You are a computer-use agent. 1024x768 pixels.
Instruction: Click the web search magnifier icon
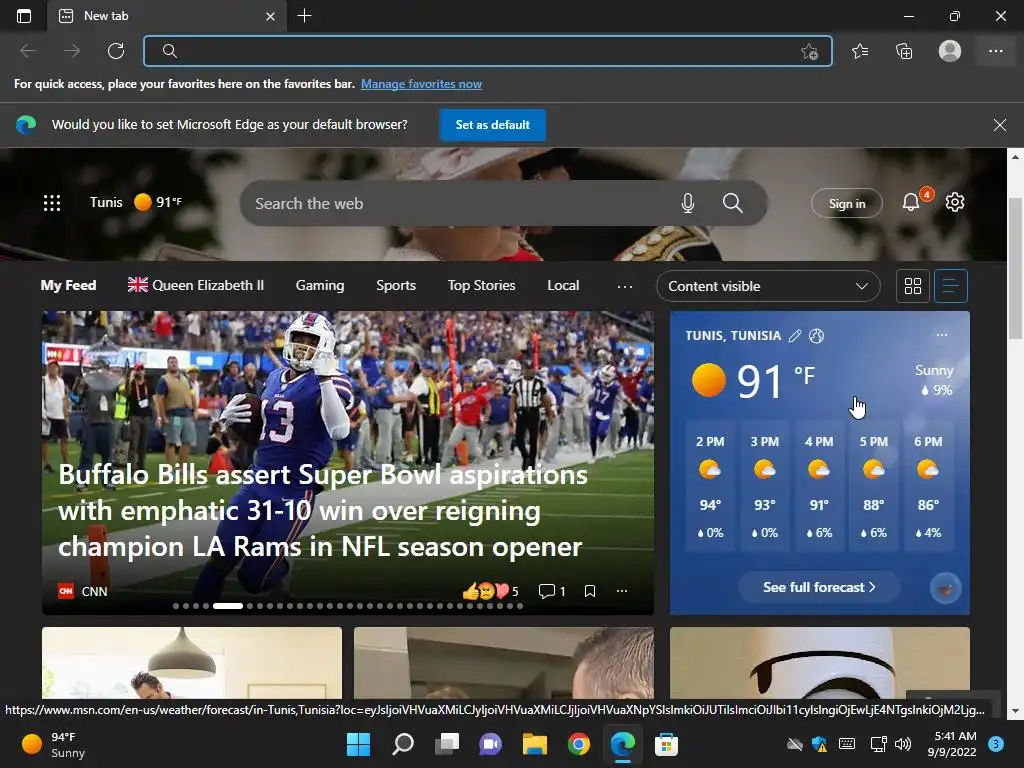point(733,203)
